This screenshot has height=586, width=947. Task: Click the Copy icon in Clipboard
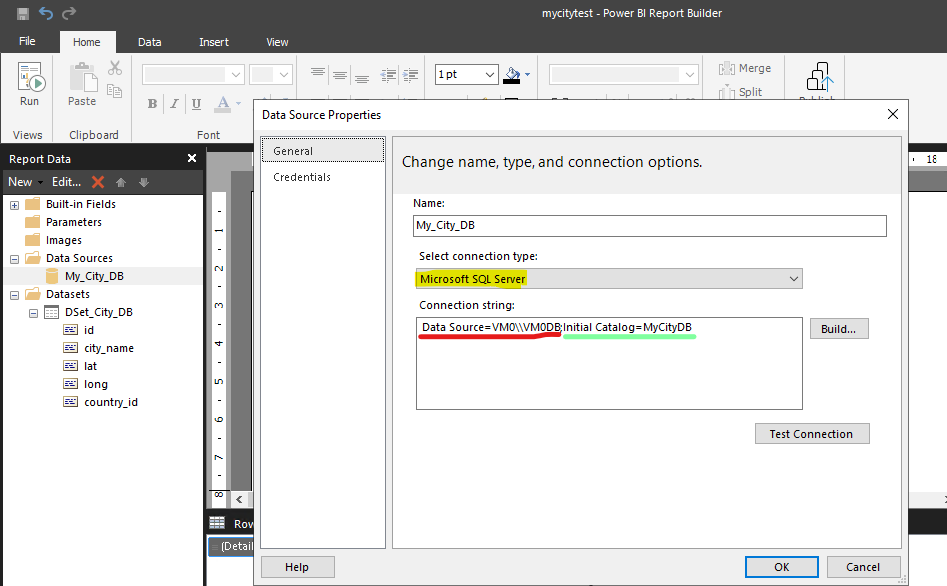[114, 91]
